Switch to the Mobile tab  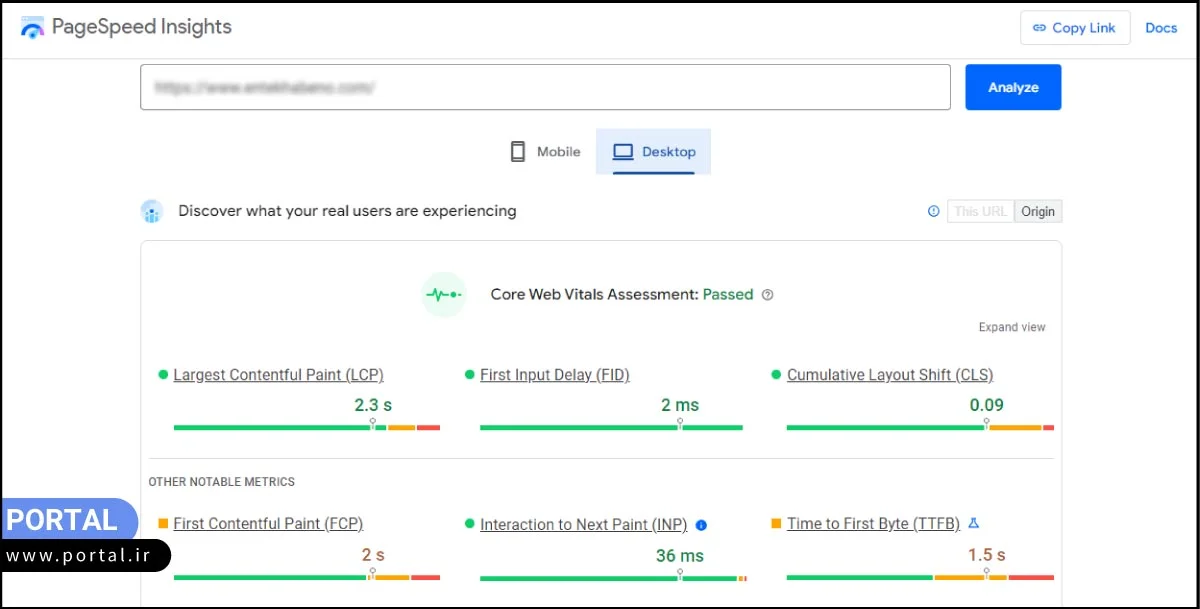[x=545, y=152]
